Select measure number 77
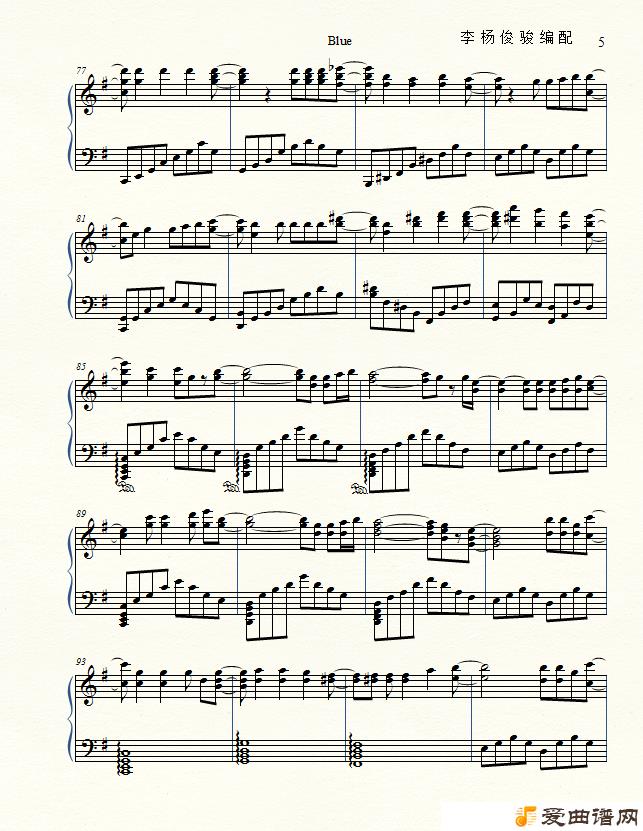 pos(81,70)
